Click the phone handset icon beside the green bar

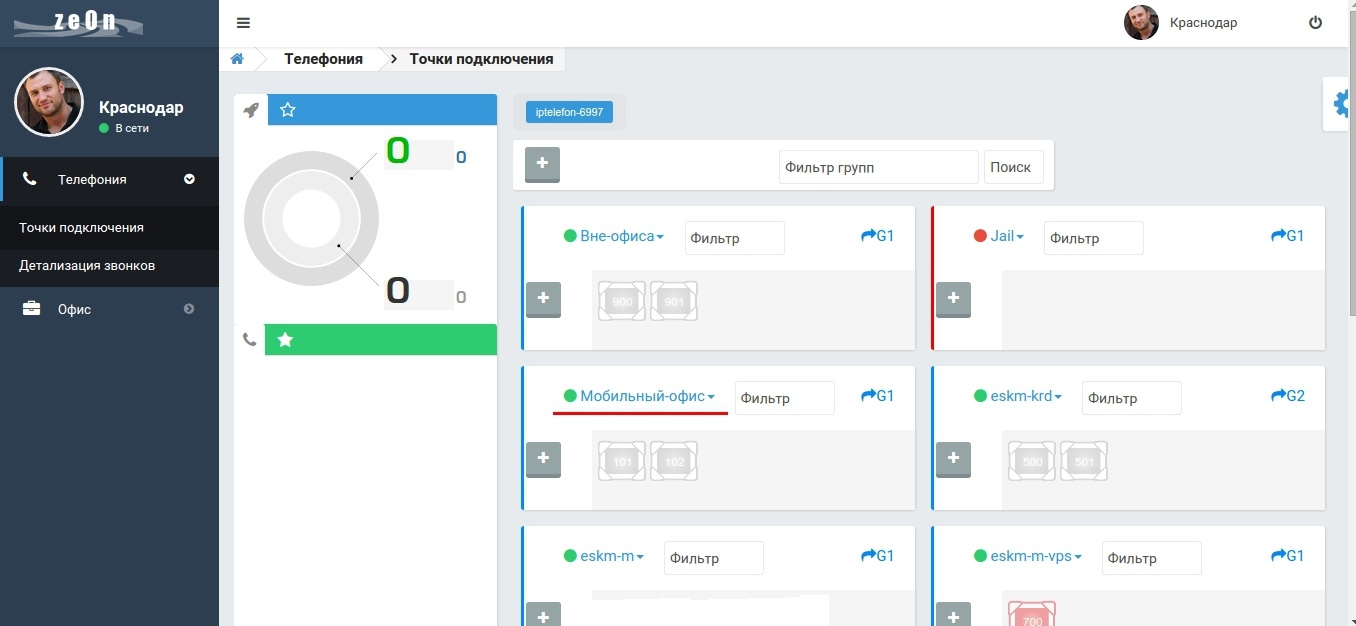click(x=249, y=339)
